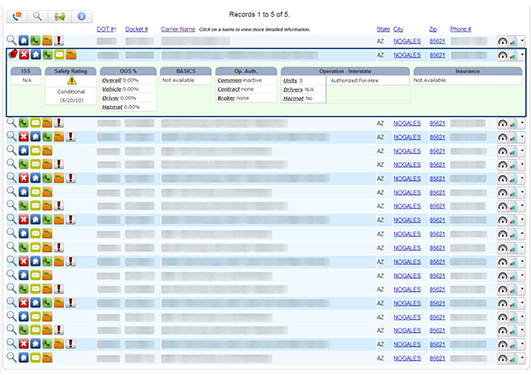531x375 pixels.
Task: Click the exclamation icon in the row right below details panel
Action: (x=59, y=123)
